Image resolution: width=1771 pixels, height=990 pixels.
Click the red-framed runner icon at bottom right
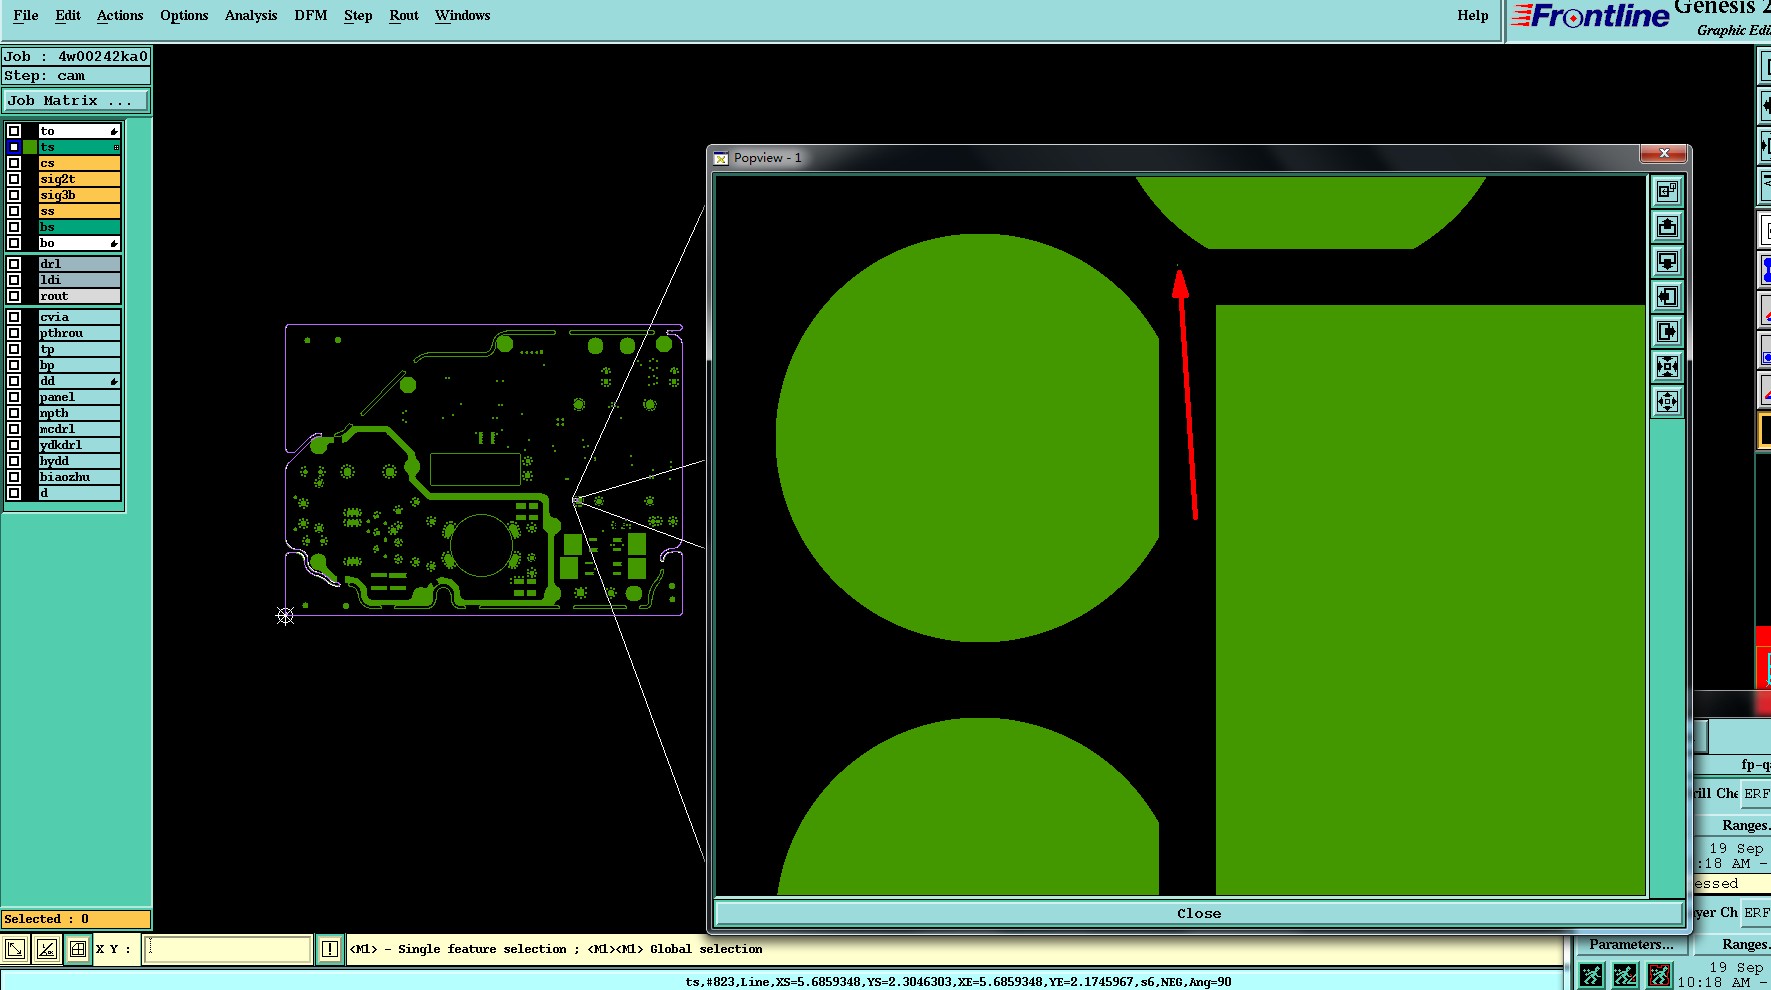(x=1660, y=975)
